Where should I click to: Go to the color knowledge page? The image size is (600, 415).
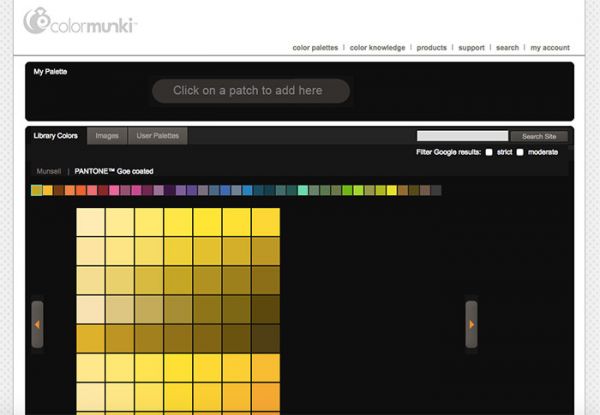(x=377, y=47)
